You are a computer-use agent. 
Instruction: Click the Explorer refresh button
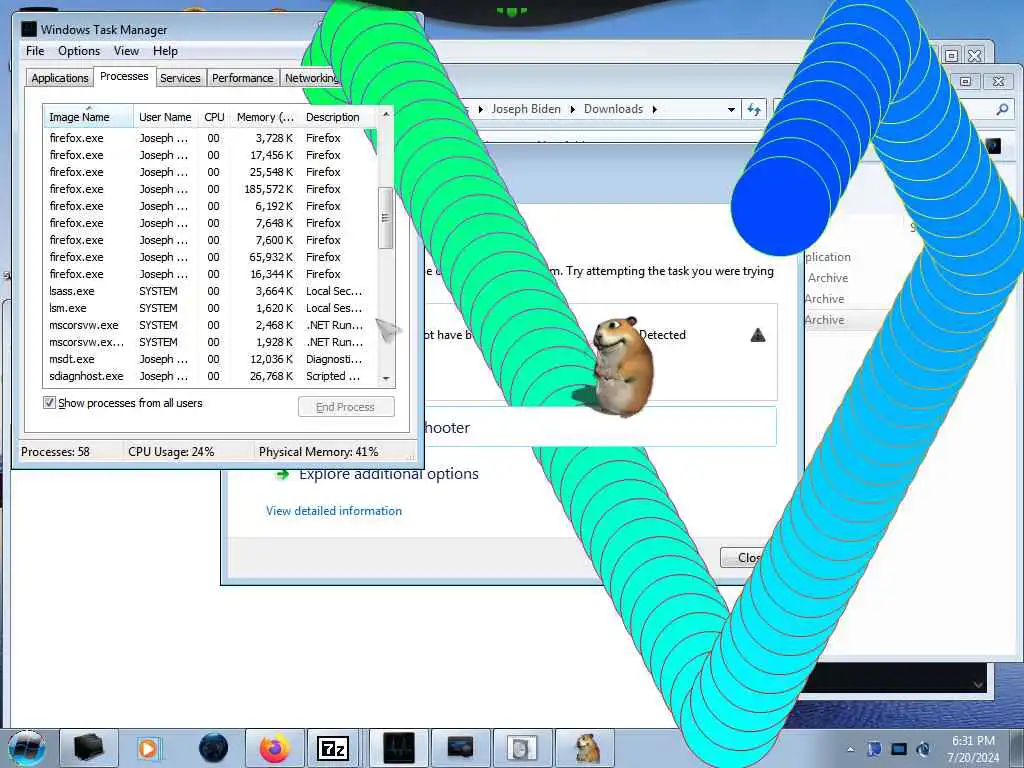tap(754, 109)
